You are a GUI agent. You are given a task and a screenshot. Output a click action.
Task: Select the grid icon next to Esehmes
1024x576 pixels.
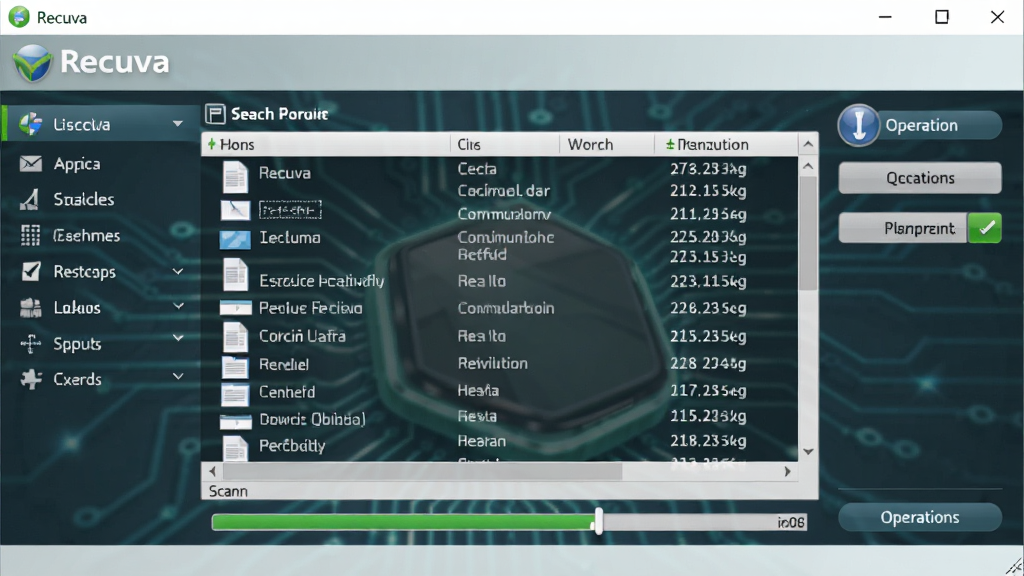30,235
